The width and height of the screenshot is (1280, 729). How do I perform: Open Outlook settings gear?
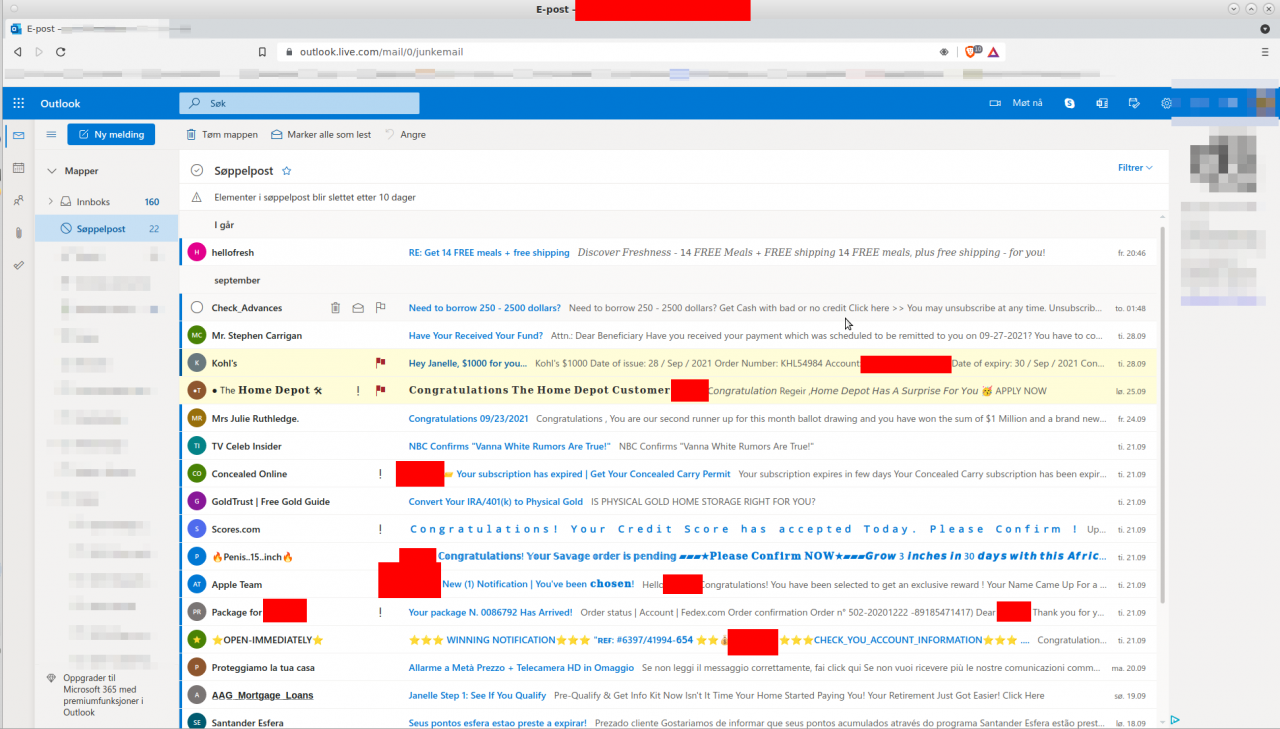point(1166,102)
